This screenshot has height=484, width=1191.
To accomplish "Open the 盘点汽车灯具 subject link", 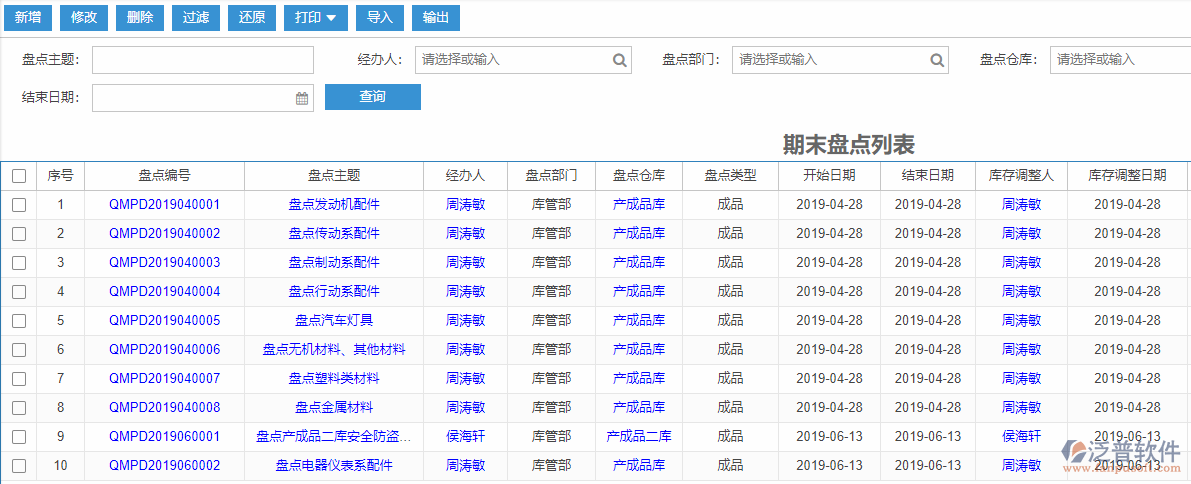I will coord(334,321).
